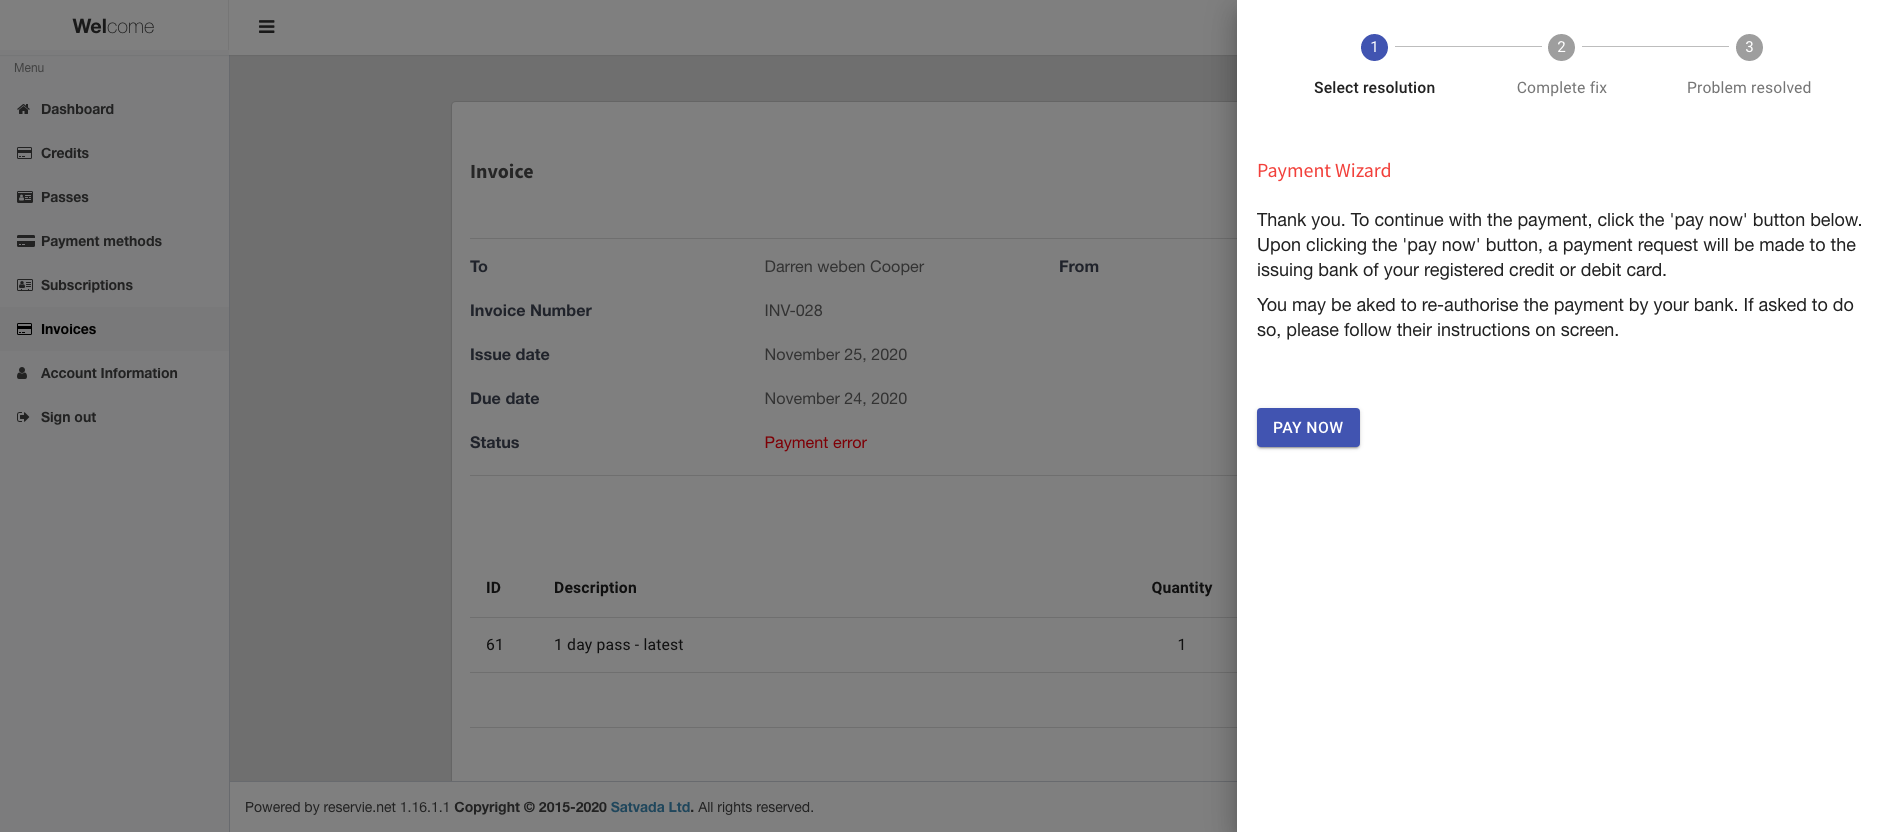
Task: Select step 2 circle Complete fix
Action: [1561, 47]
